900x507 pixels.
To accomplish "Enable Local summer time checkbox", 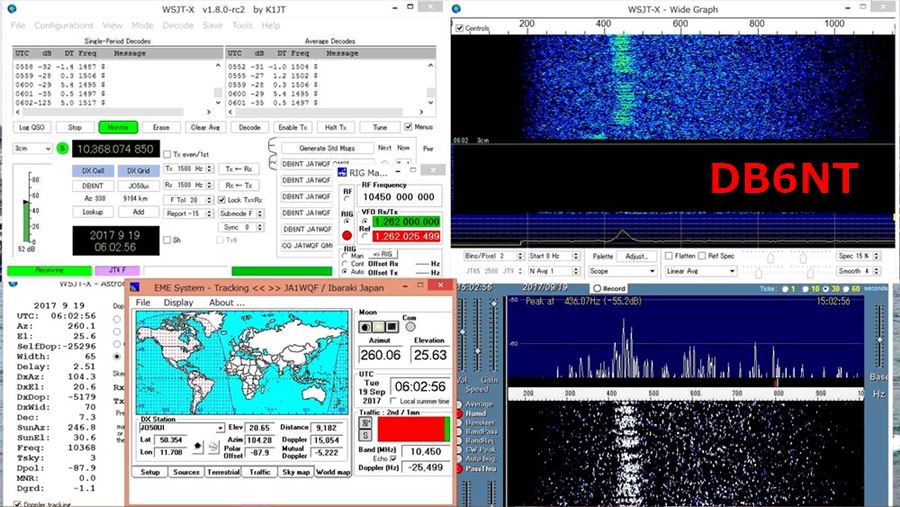I will tap(394, 401).
